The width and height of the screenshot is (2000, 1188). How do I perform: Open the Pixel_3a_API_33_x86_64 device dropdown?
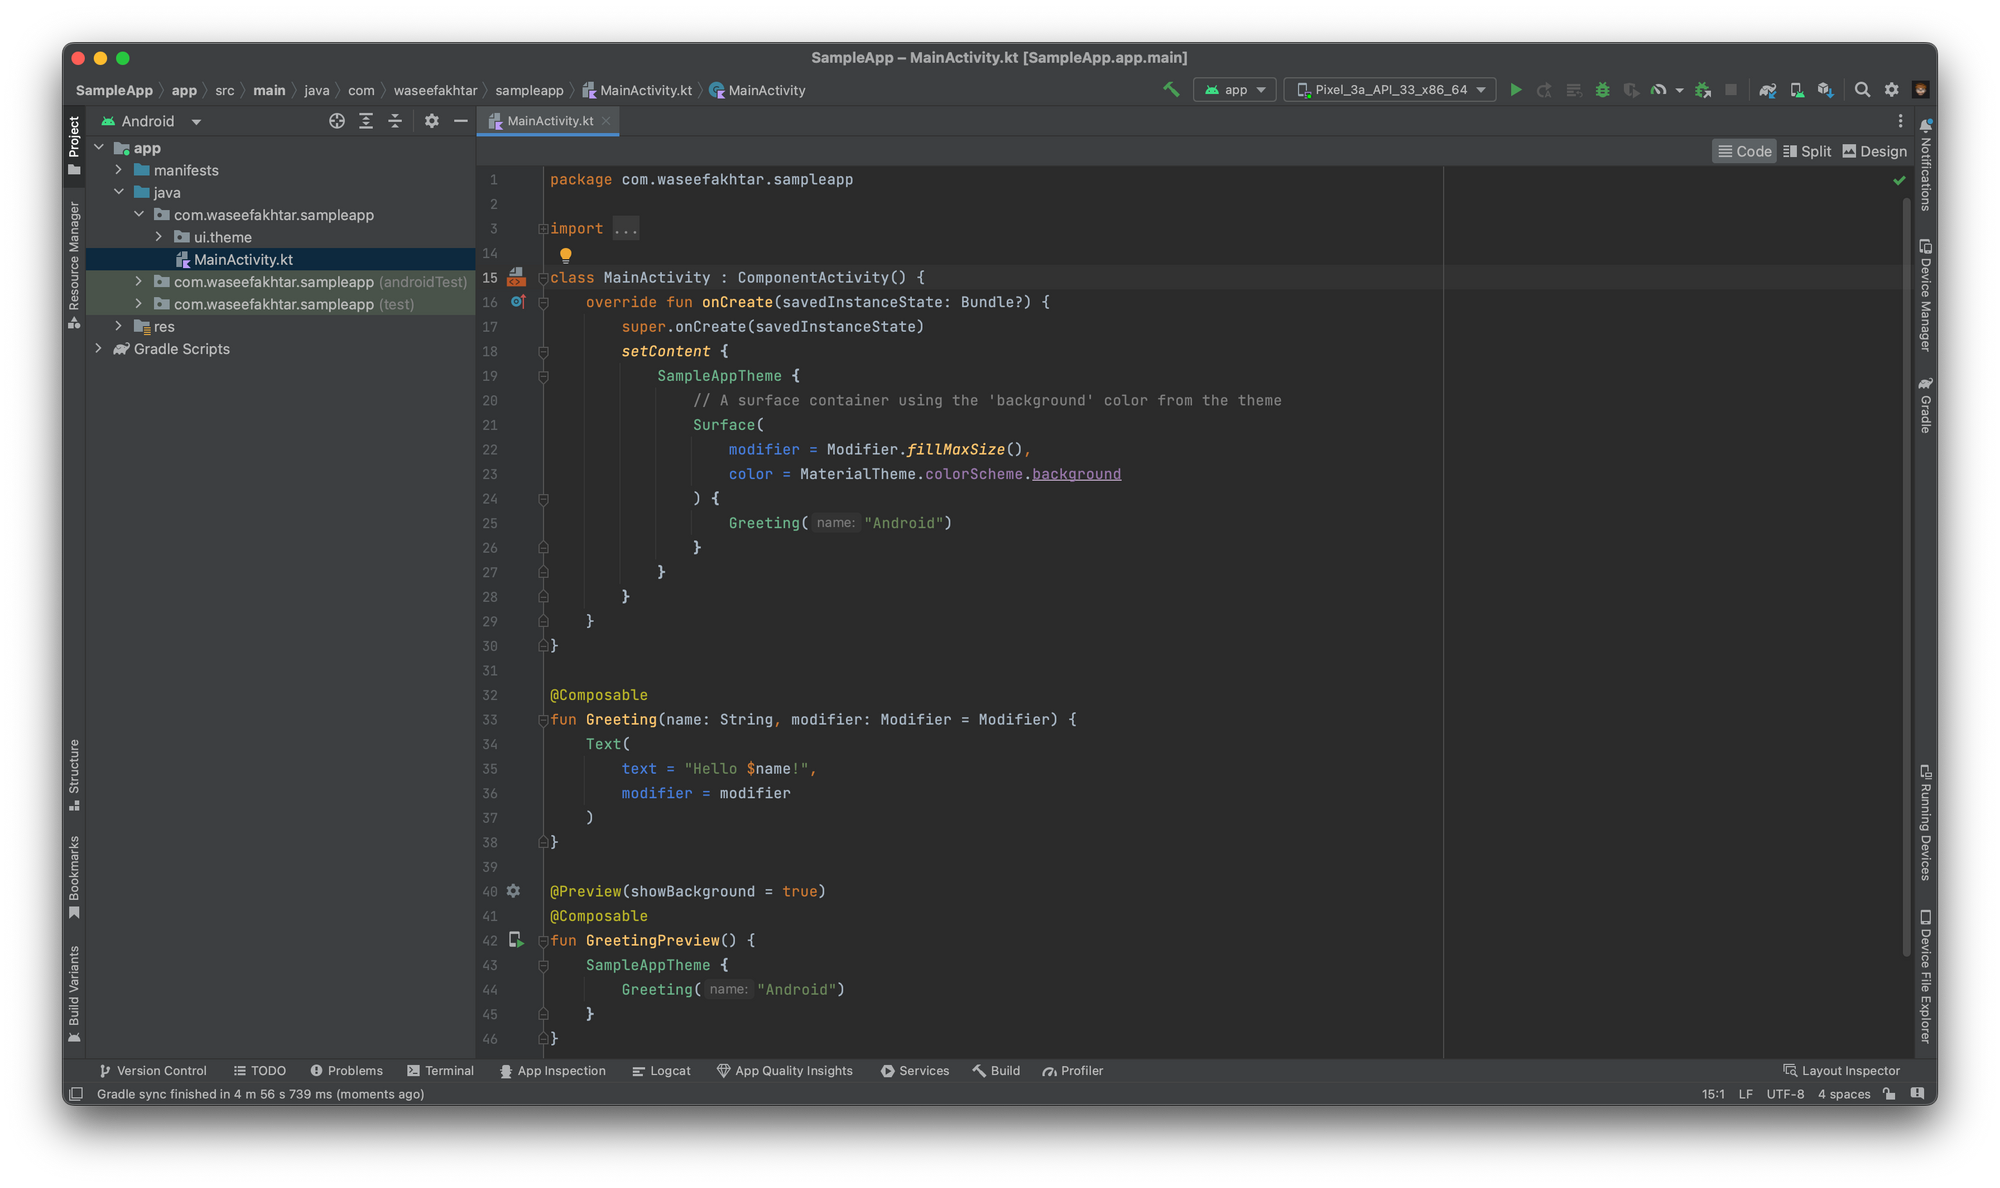pos(1390,90)
